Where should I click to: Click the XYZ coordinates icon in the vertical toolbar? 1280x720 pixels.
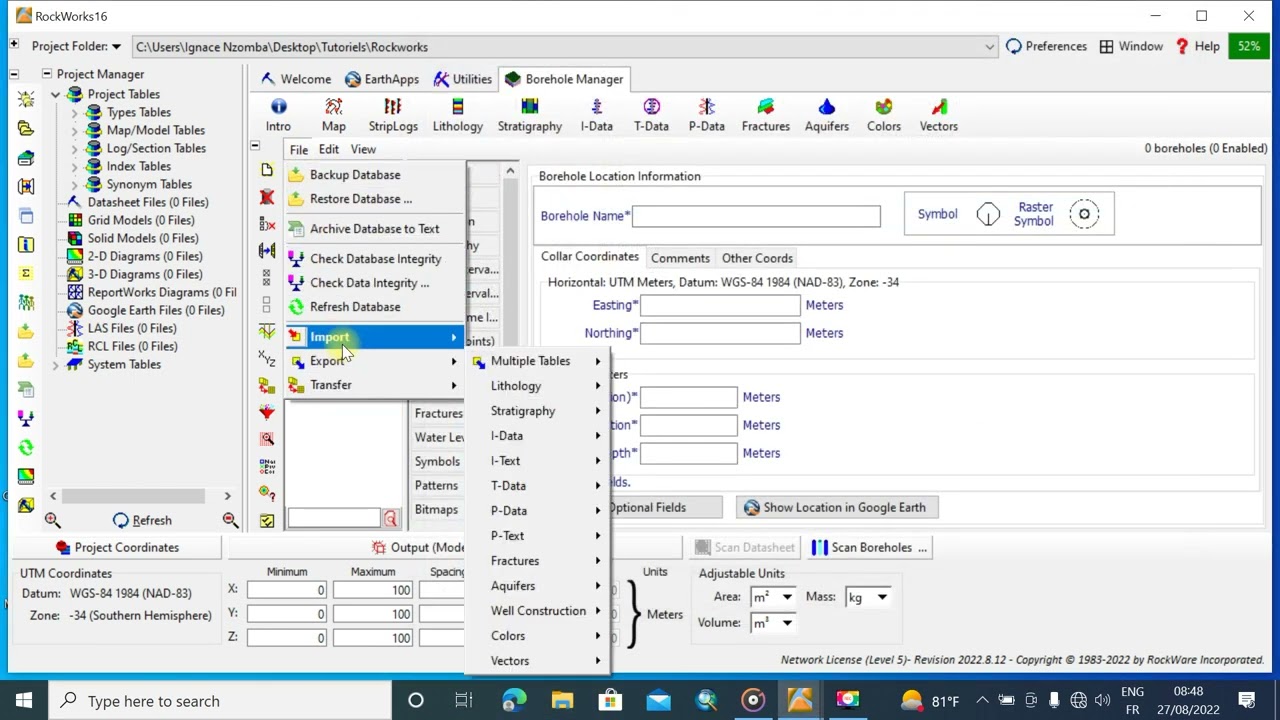click(267, 358)
